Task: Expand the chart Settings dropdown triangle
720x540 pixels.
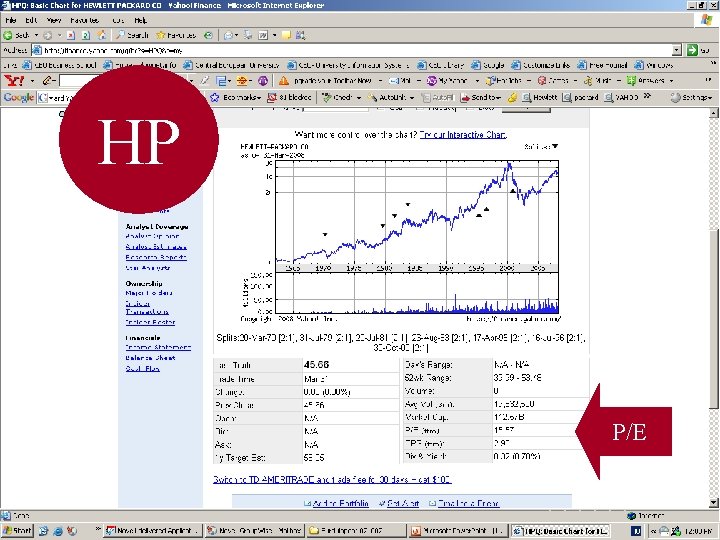Action: (555, 146)
